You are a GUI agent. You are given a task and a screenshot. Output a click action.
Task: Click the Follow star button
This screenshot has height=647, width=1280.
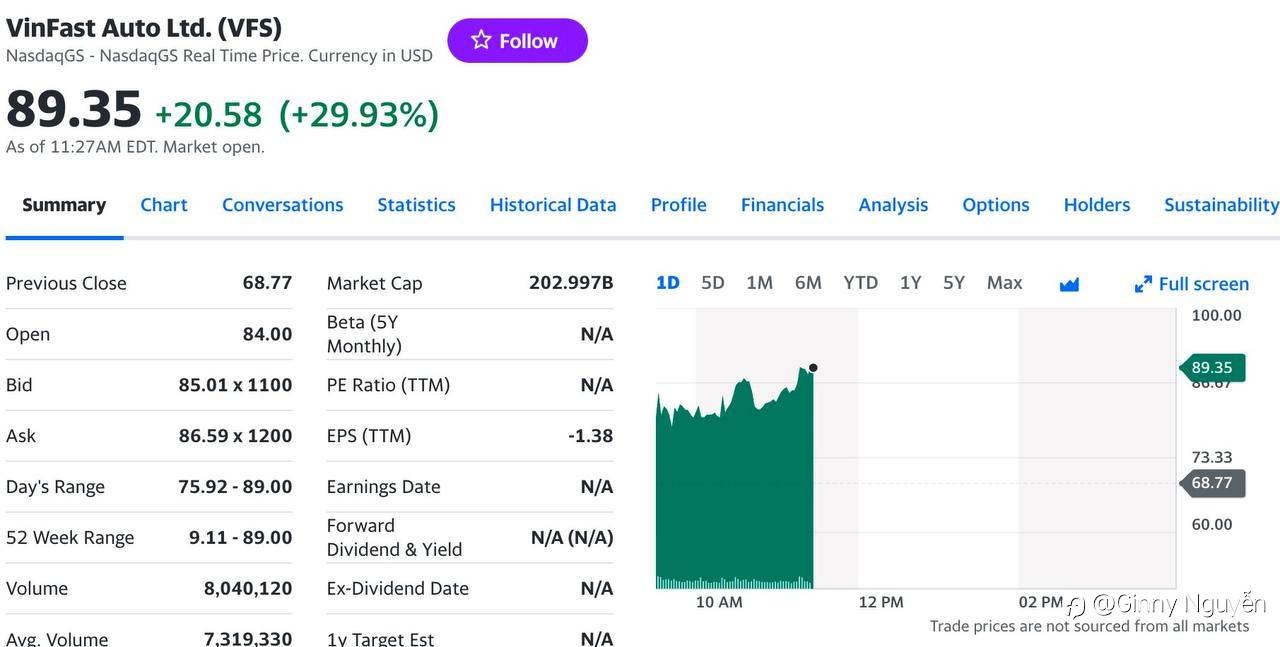(517, 41)
